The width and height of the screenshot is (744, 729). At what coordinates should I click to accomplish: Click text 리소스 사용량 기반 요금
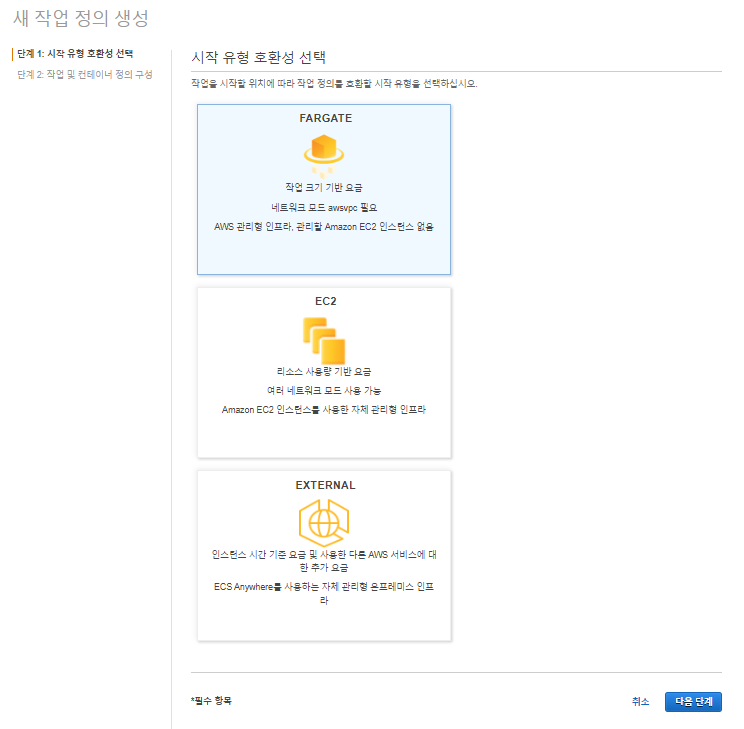[324, 371]
